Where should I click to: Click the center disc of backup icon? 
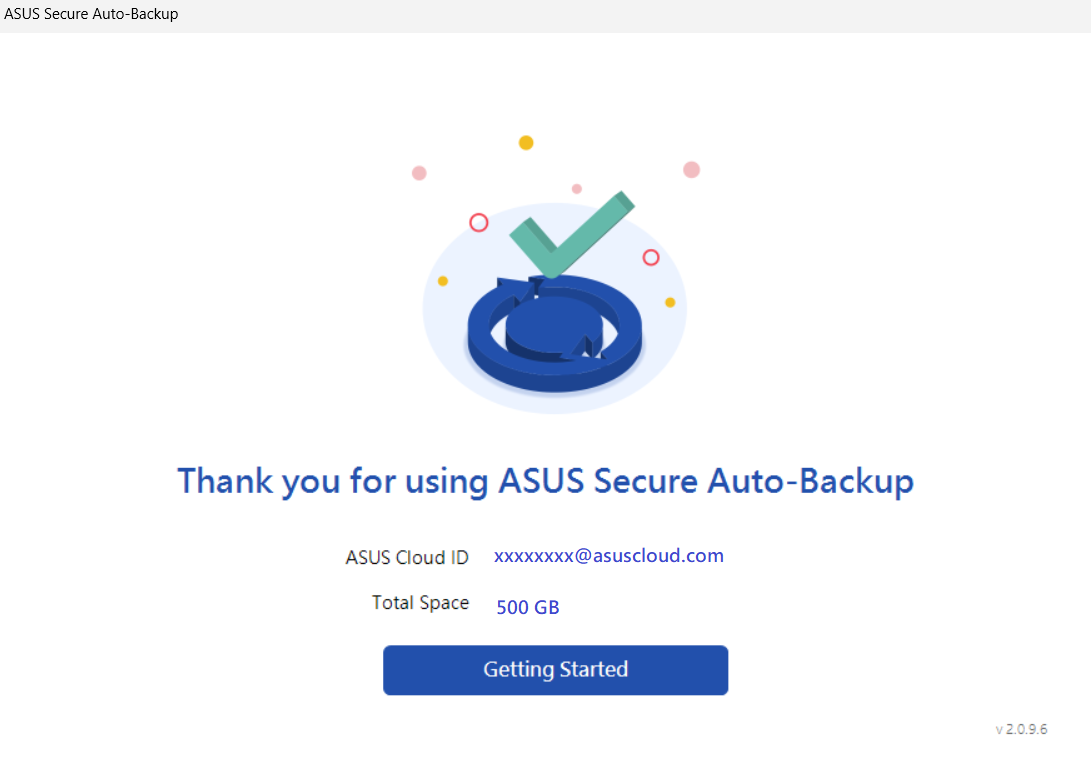coord(553,327)
